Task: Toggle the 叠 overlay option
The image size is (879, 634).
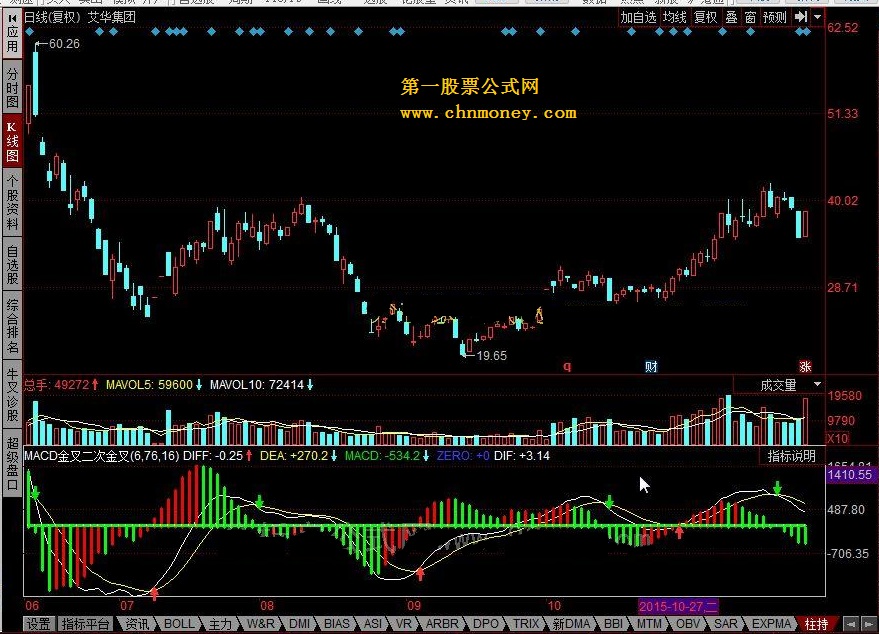Action: tap(732, 17)
